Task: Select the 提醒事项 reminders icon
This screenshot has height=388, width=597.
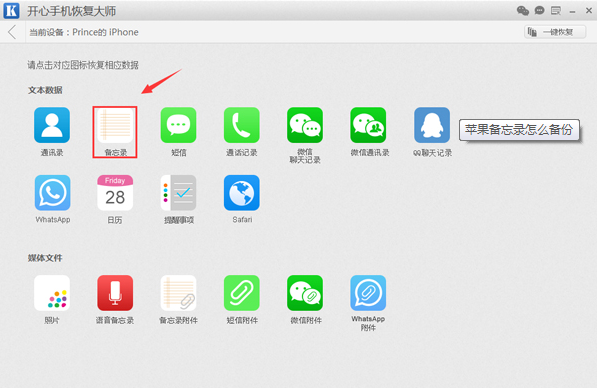Action: pos(178,193)
